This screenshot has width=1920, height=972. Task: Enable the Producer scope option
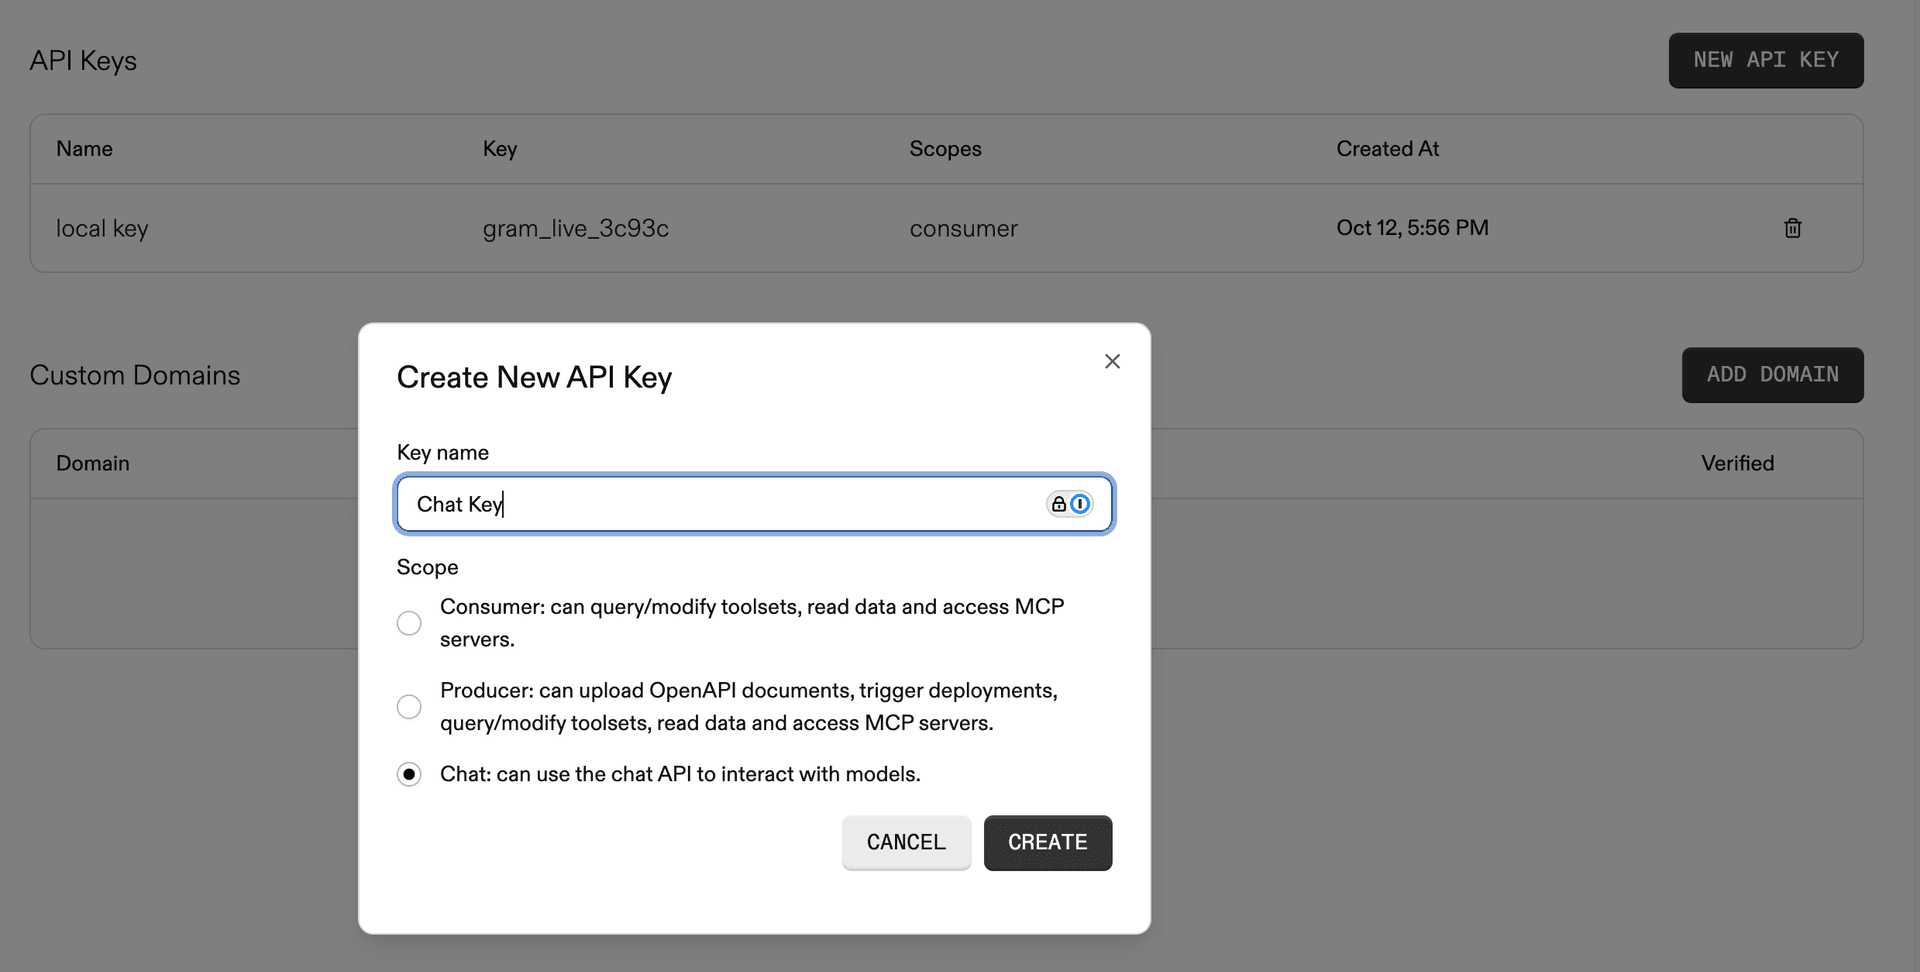point(409,707)
